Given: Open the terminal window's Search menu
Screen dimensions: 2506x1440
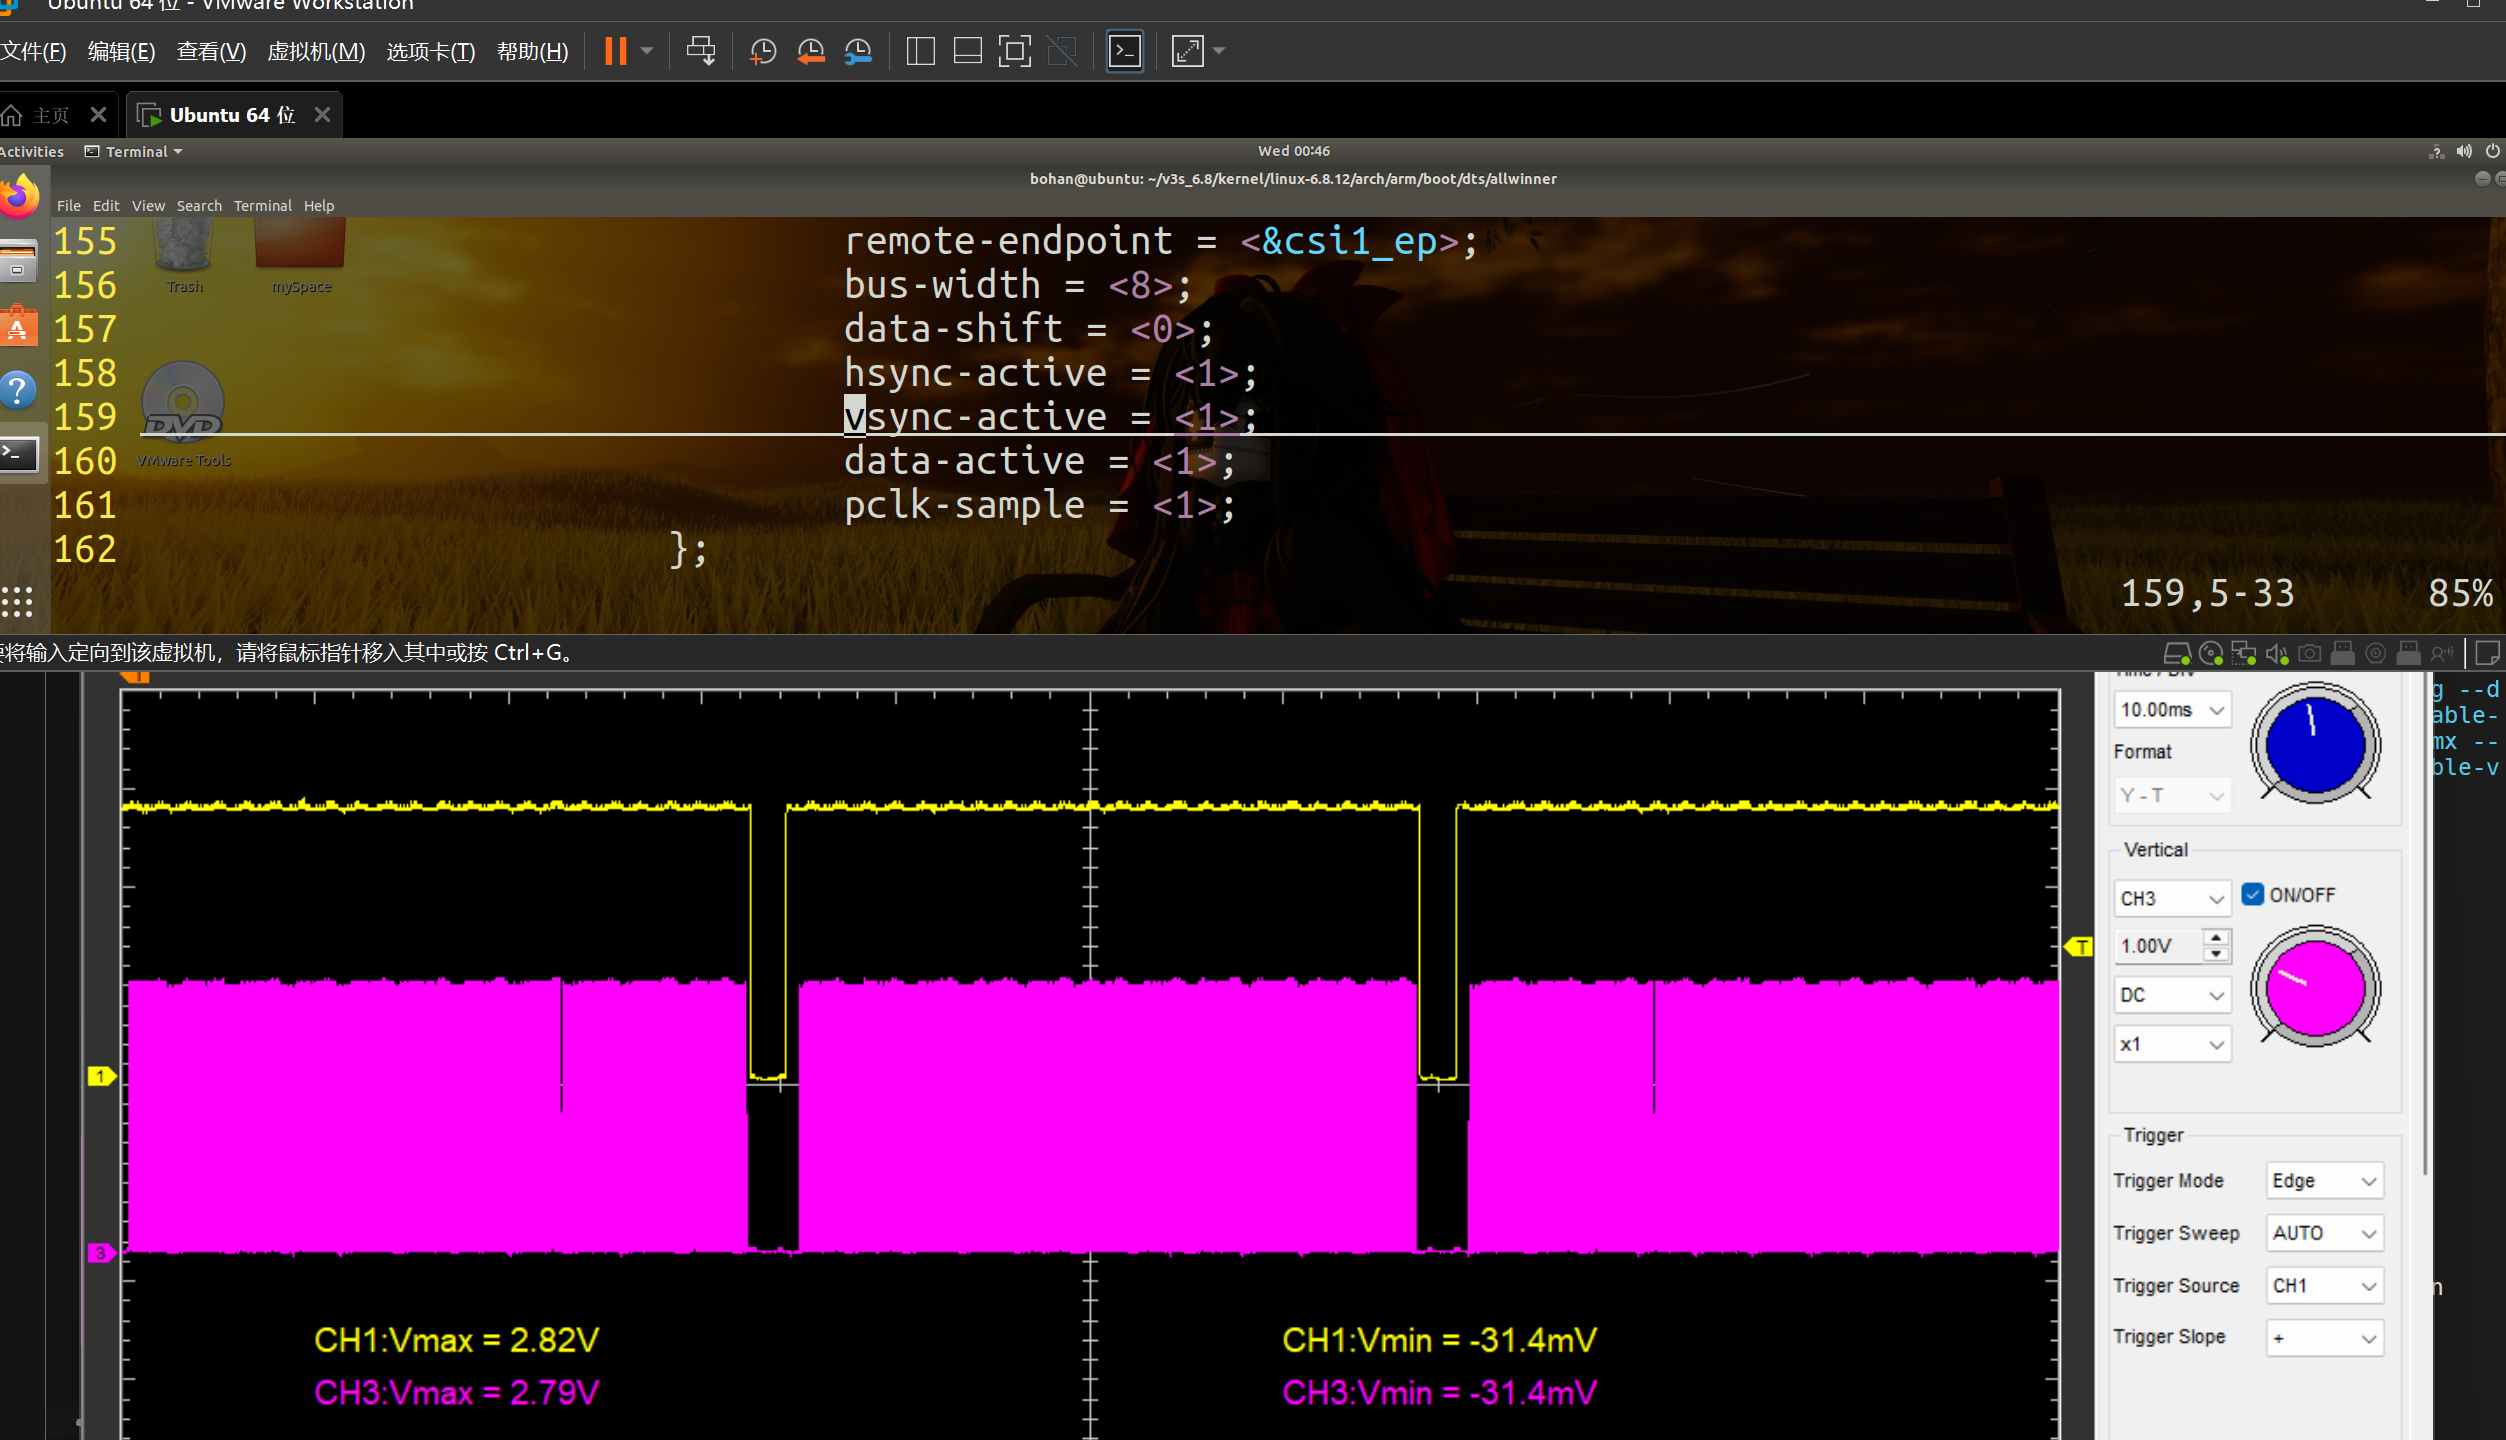Looking at the screenshot, I should 199,206.
